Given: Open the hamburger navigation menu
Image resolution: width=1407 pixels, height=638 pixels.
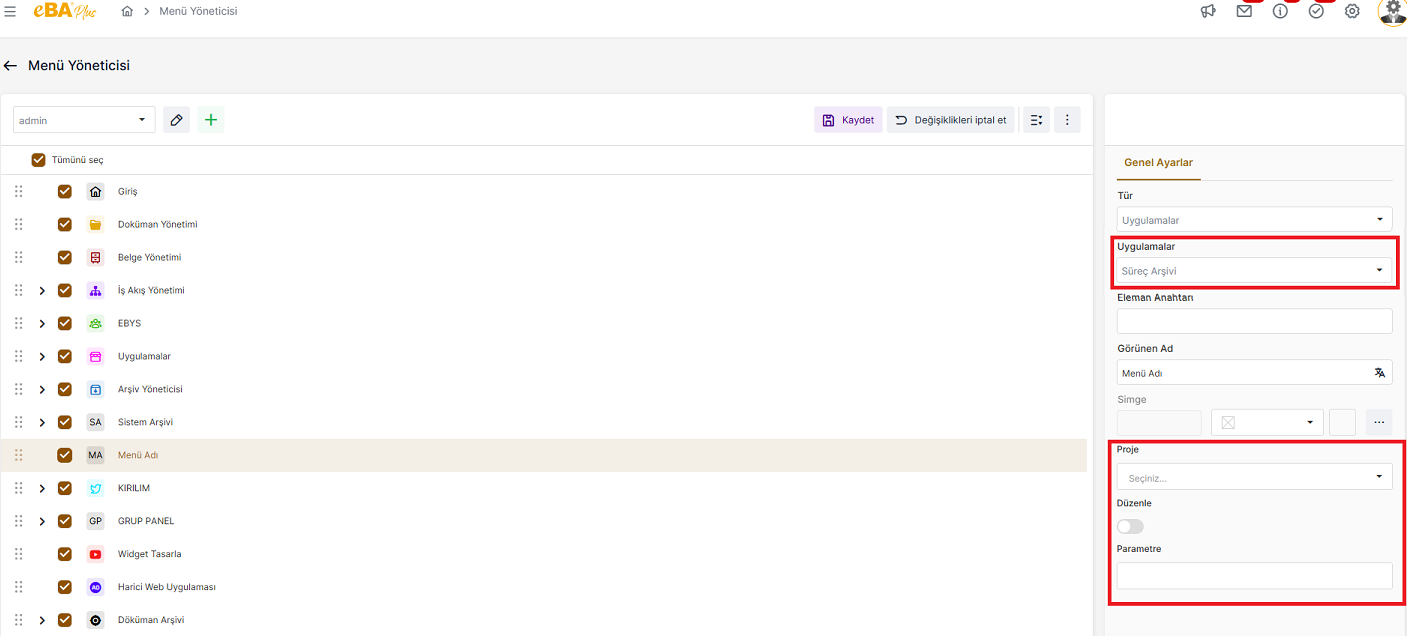Looking at the screenshot, I should click(x=10, y=11).
